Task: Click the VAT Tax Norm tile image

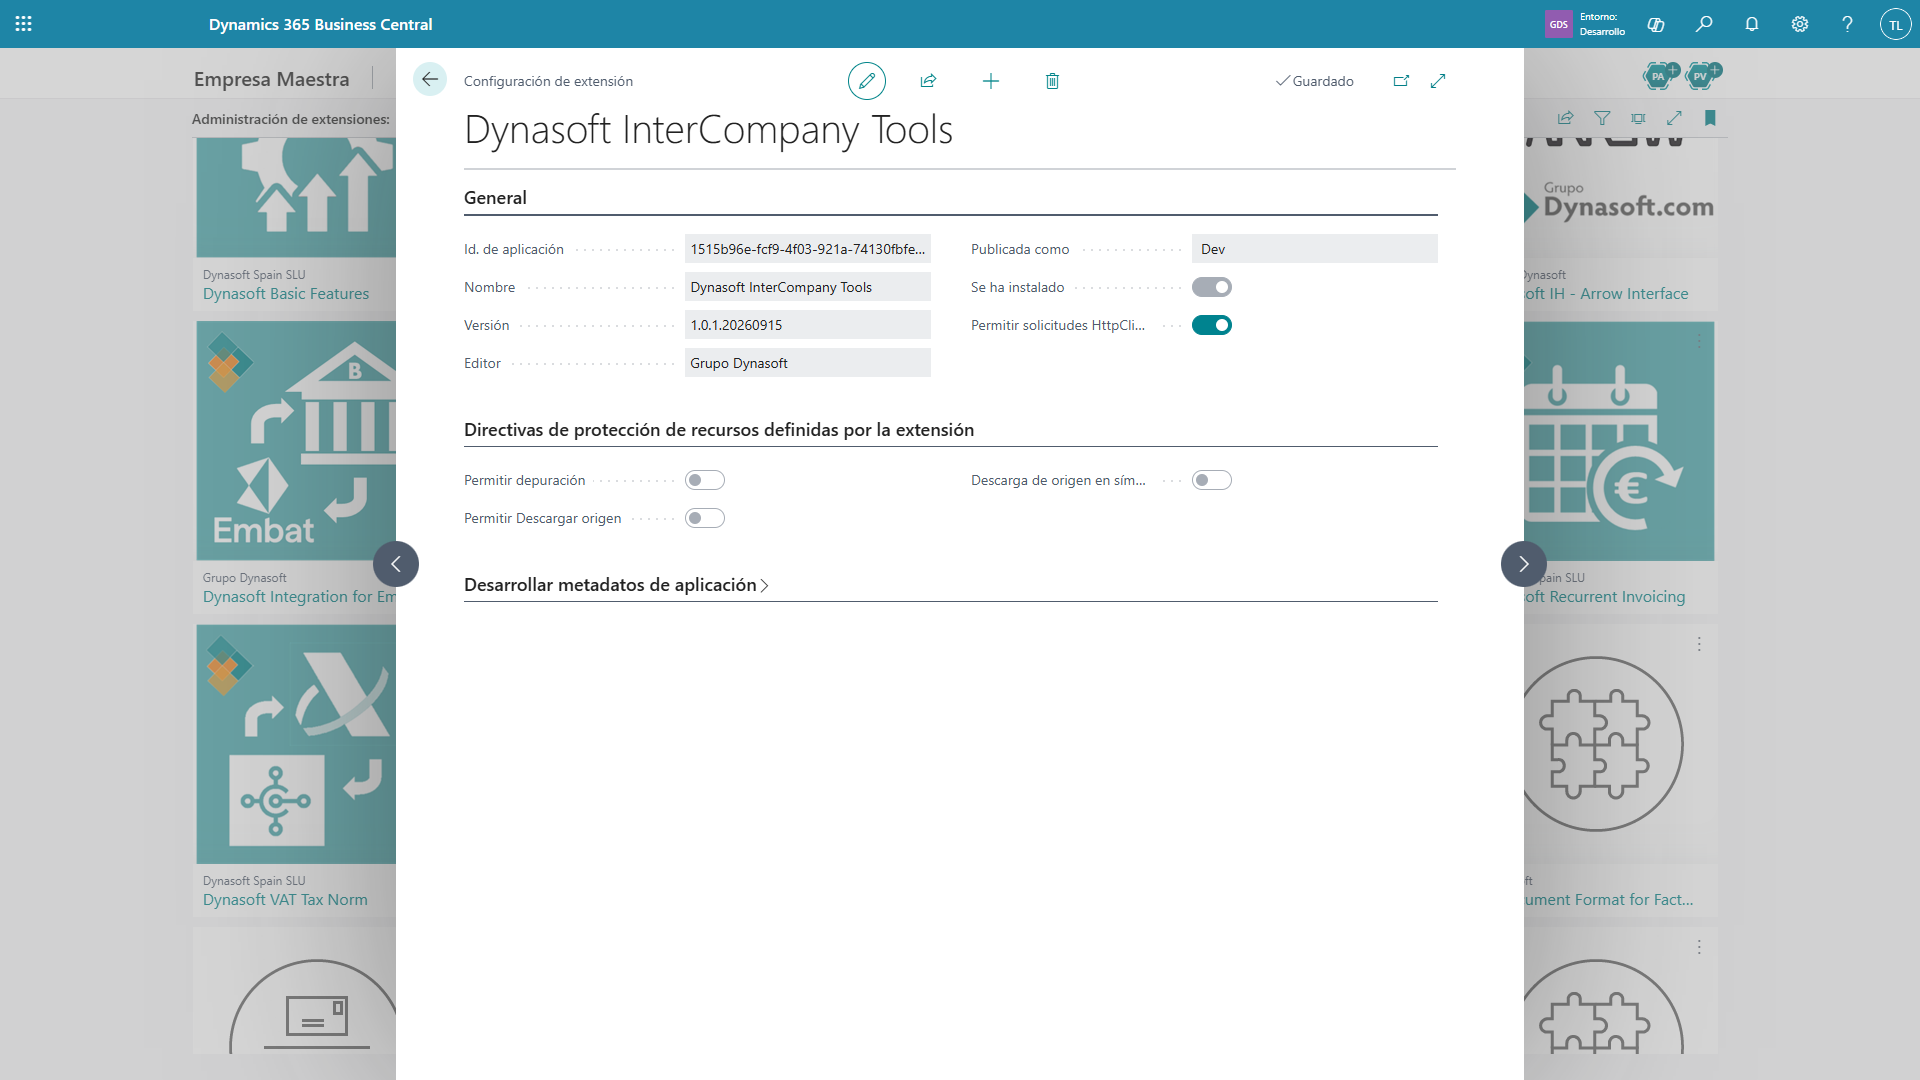Action: [296, 744]
